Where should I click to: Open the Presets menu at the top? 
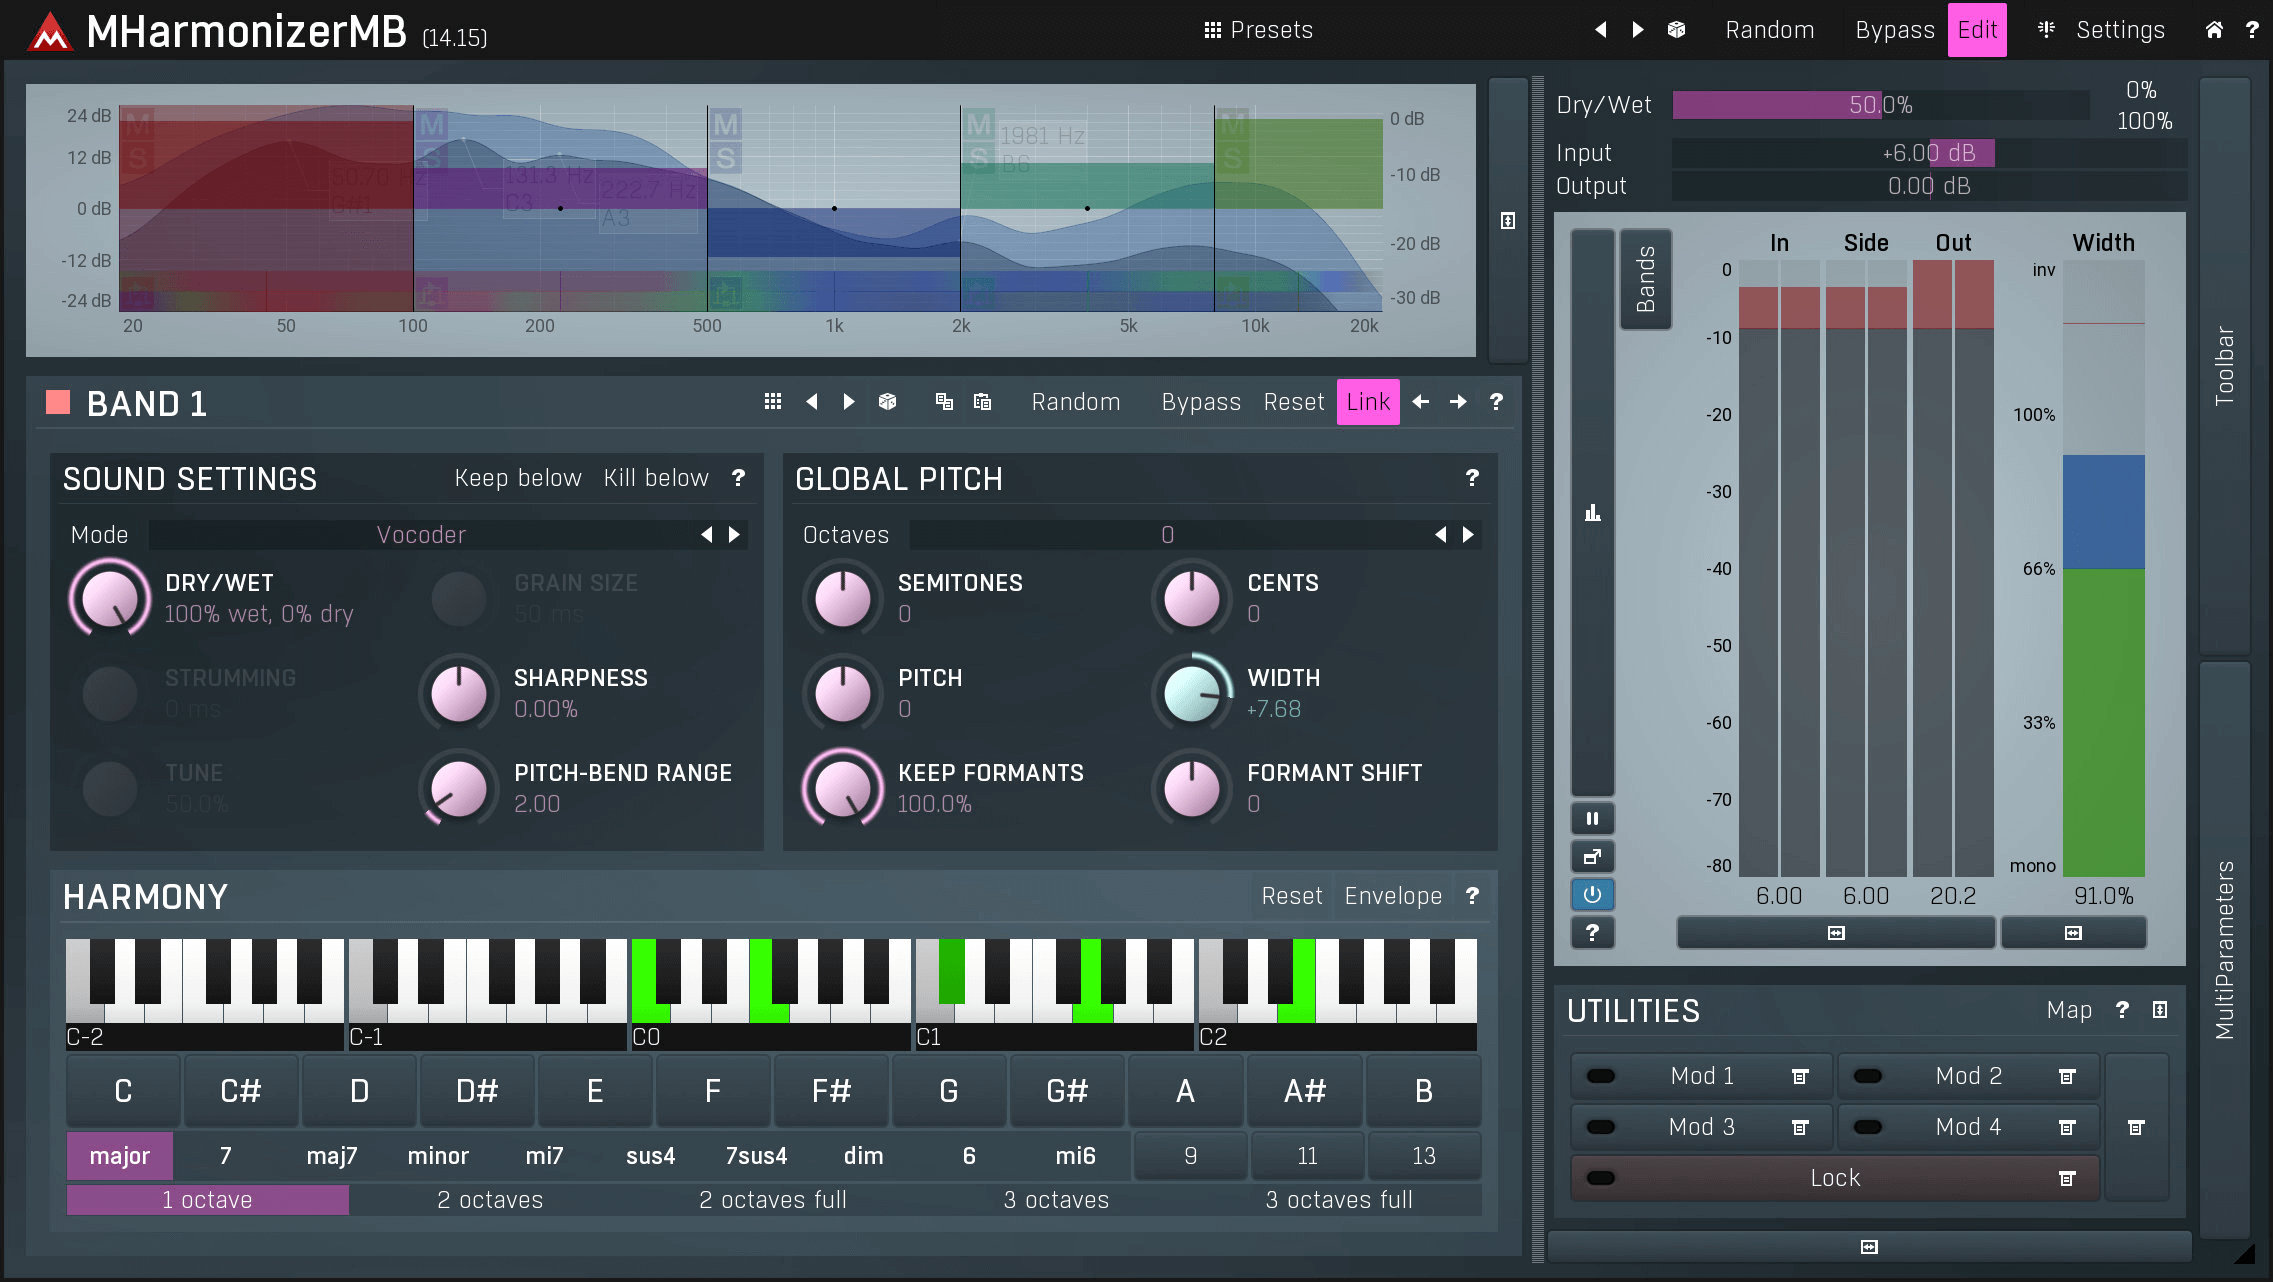(1258, 29)
